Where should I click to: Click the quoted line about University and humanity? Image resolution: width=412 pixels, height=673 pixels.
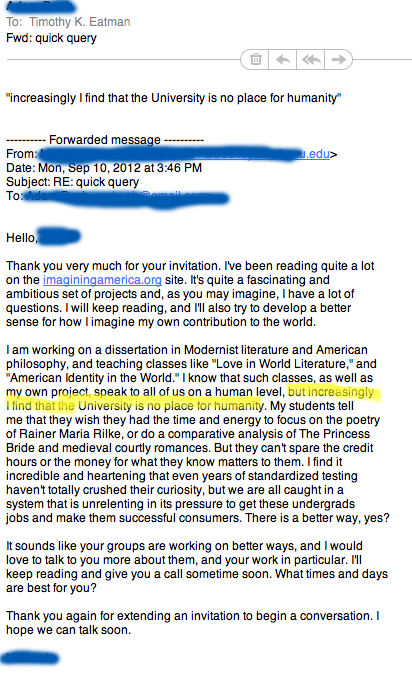(173, 98)
